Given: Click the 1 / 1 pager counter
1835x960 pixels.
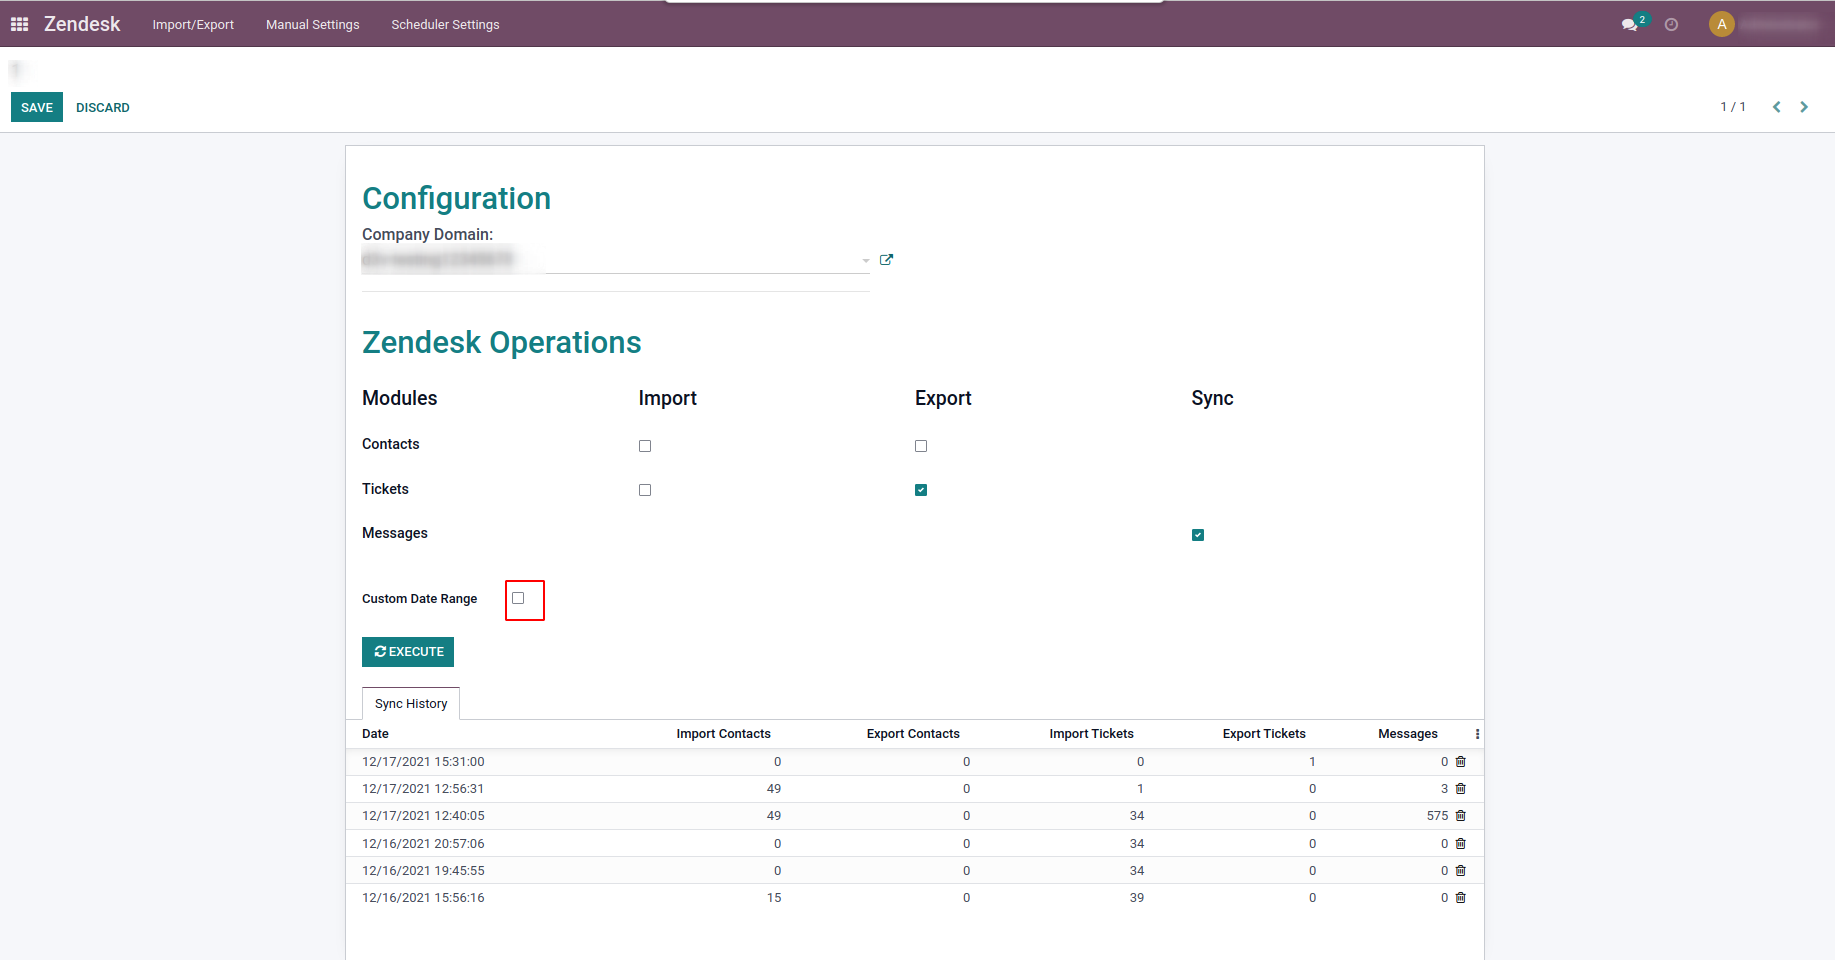Looking at the screenshot, I should [1733, 107].
